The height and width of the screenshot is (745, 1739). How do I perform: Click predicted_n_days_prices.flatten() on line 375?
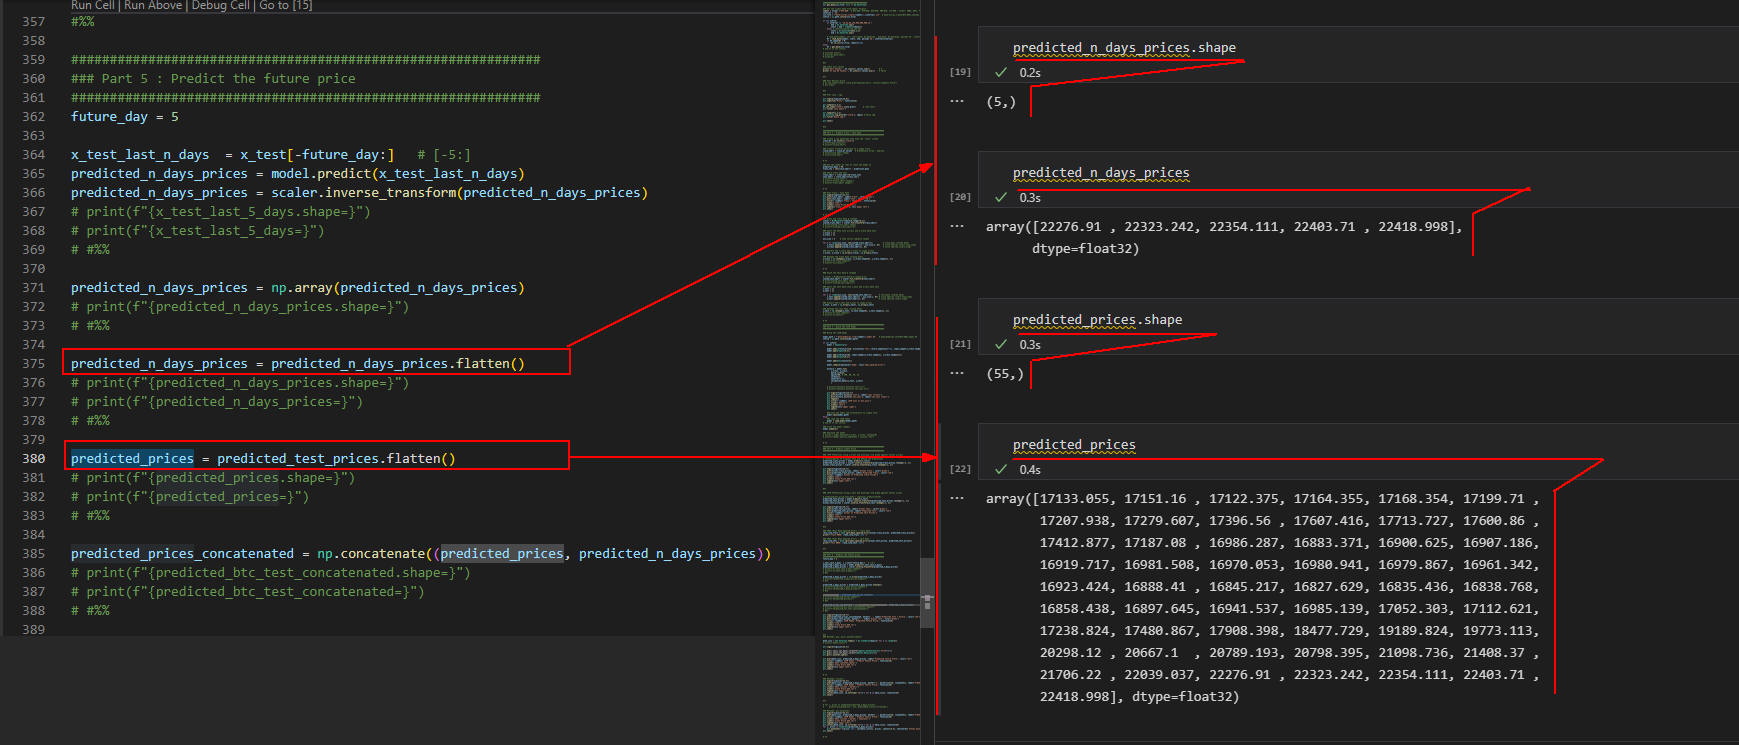click(398, 364)
